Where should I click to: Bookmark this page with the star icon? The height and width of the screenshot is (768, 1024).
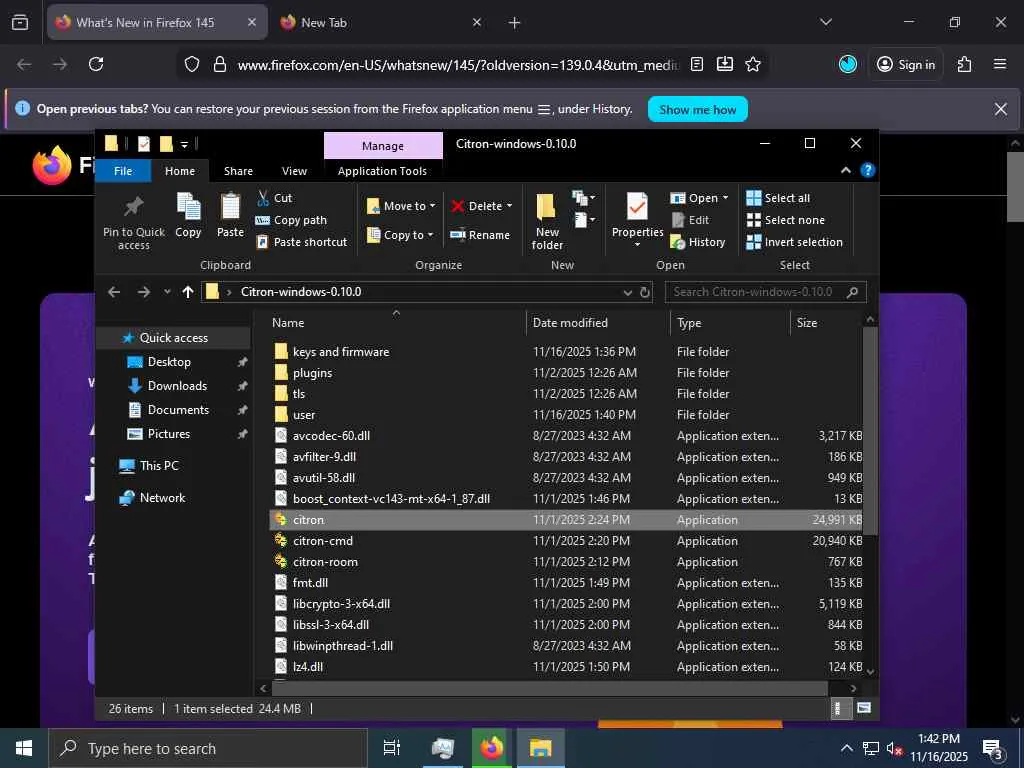coord(753,64)
